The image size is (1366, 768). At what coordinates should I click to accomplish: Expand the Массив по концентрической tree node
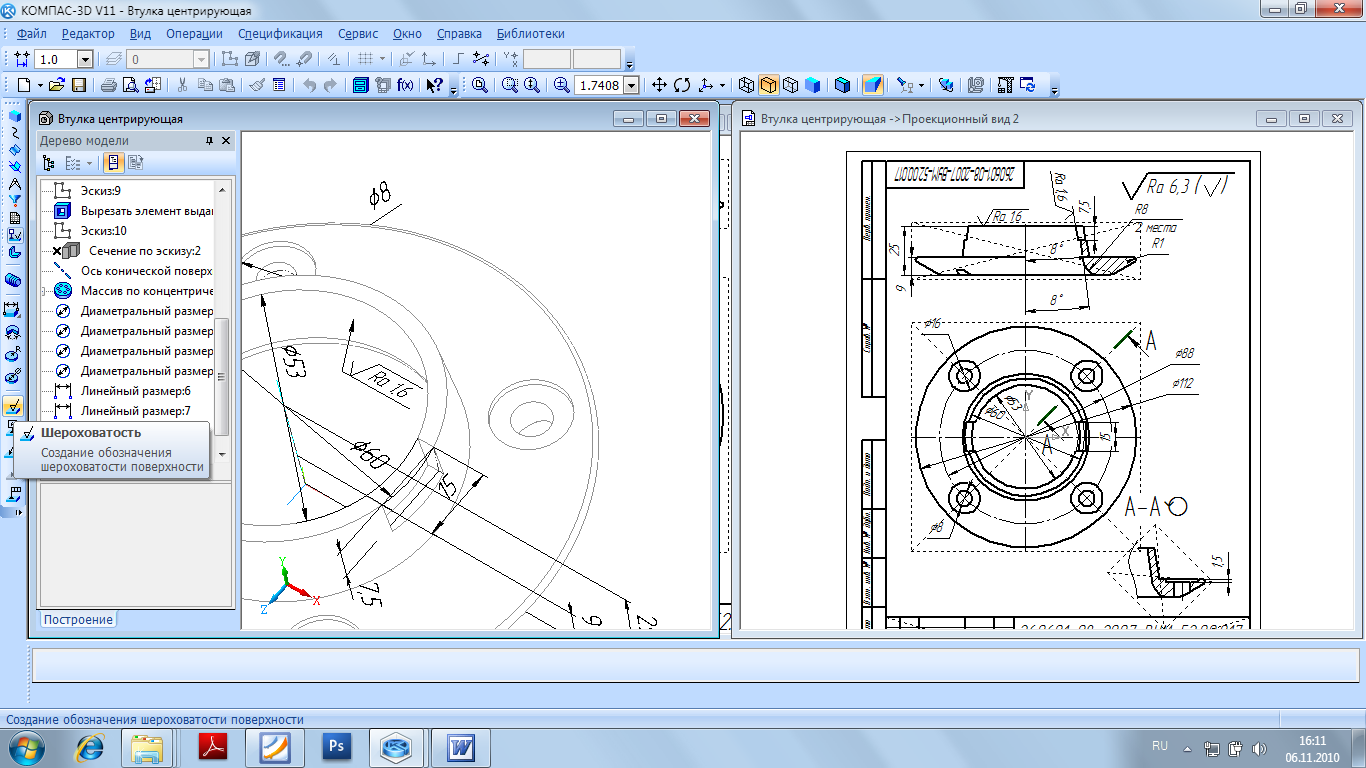coord(43,291)
